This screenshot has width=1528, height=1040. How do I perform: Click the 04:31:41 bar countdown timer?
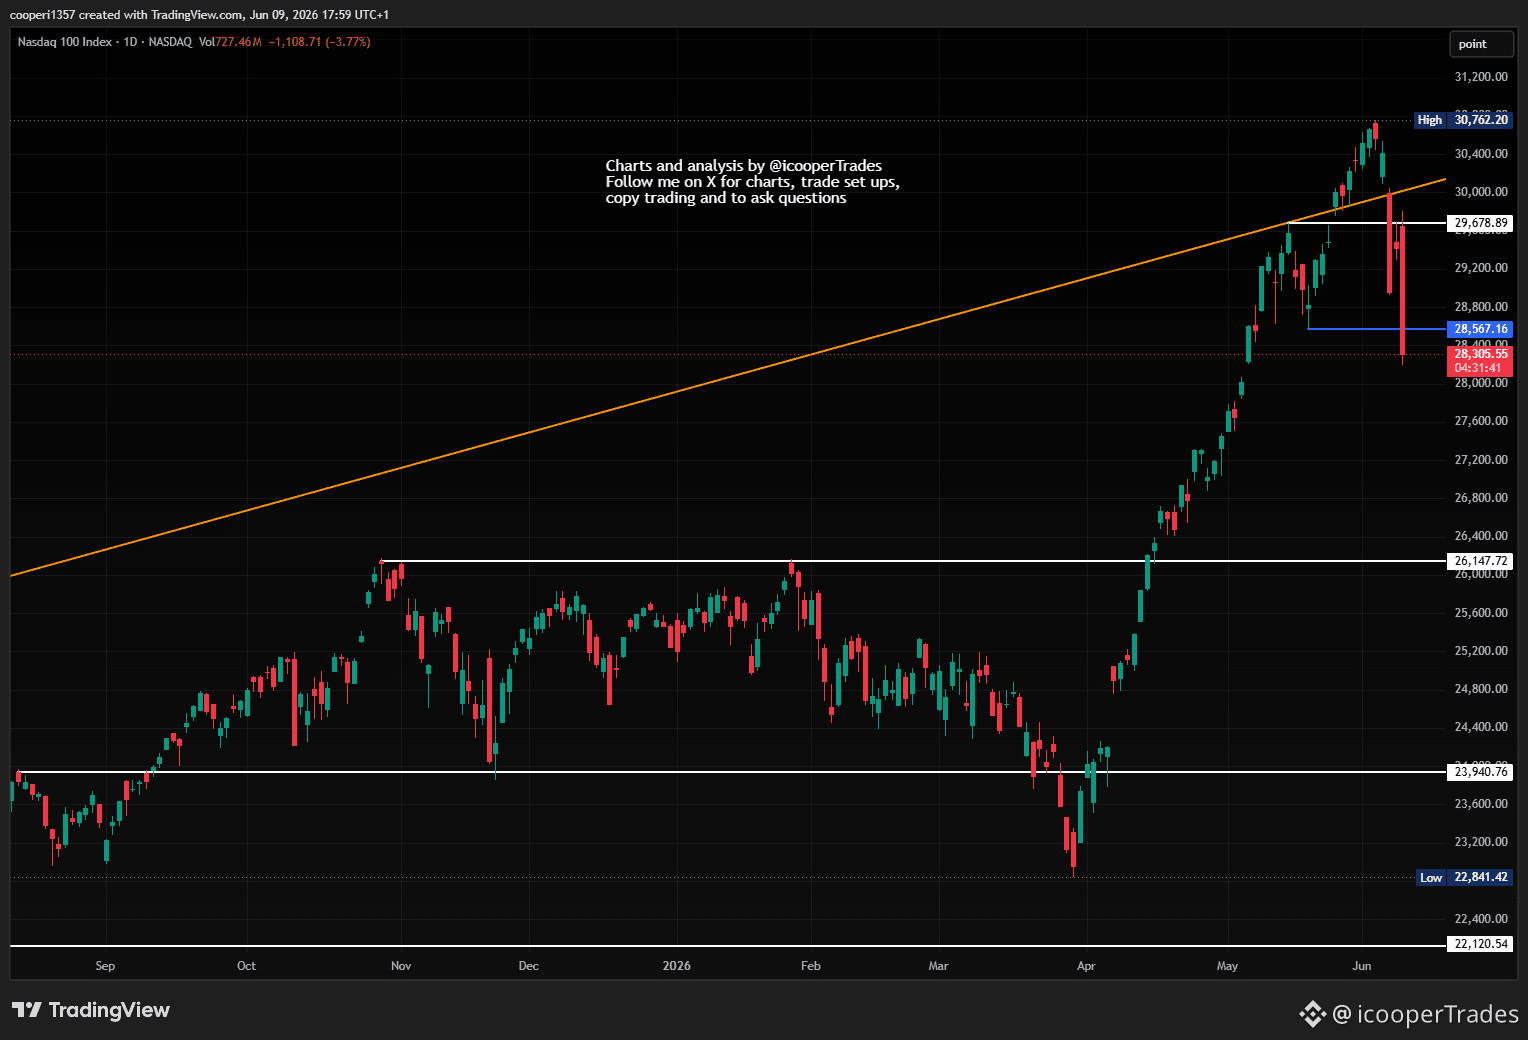click(x=1480, y=368)
